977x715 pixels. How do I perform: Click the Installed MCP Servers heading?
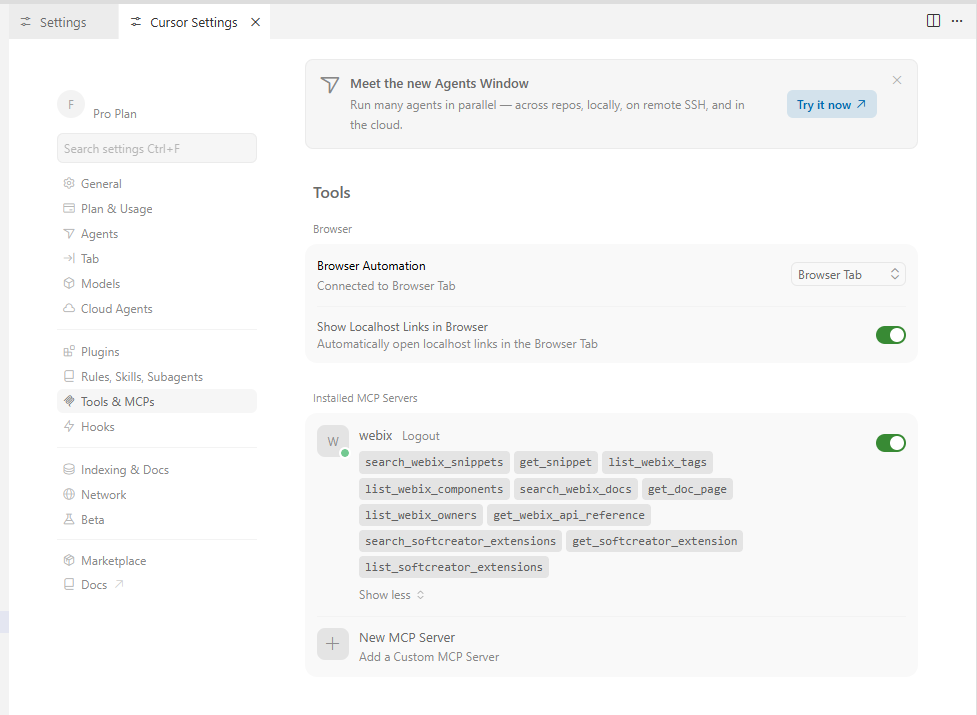point(365,398)
